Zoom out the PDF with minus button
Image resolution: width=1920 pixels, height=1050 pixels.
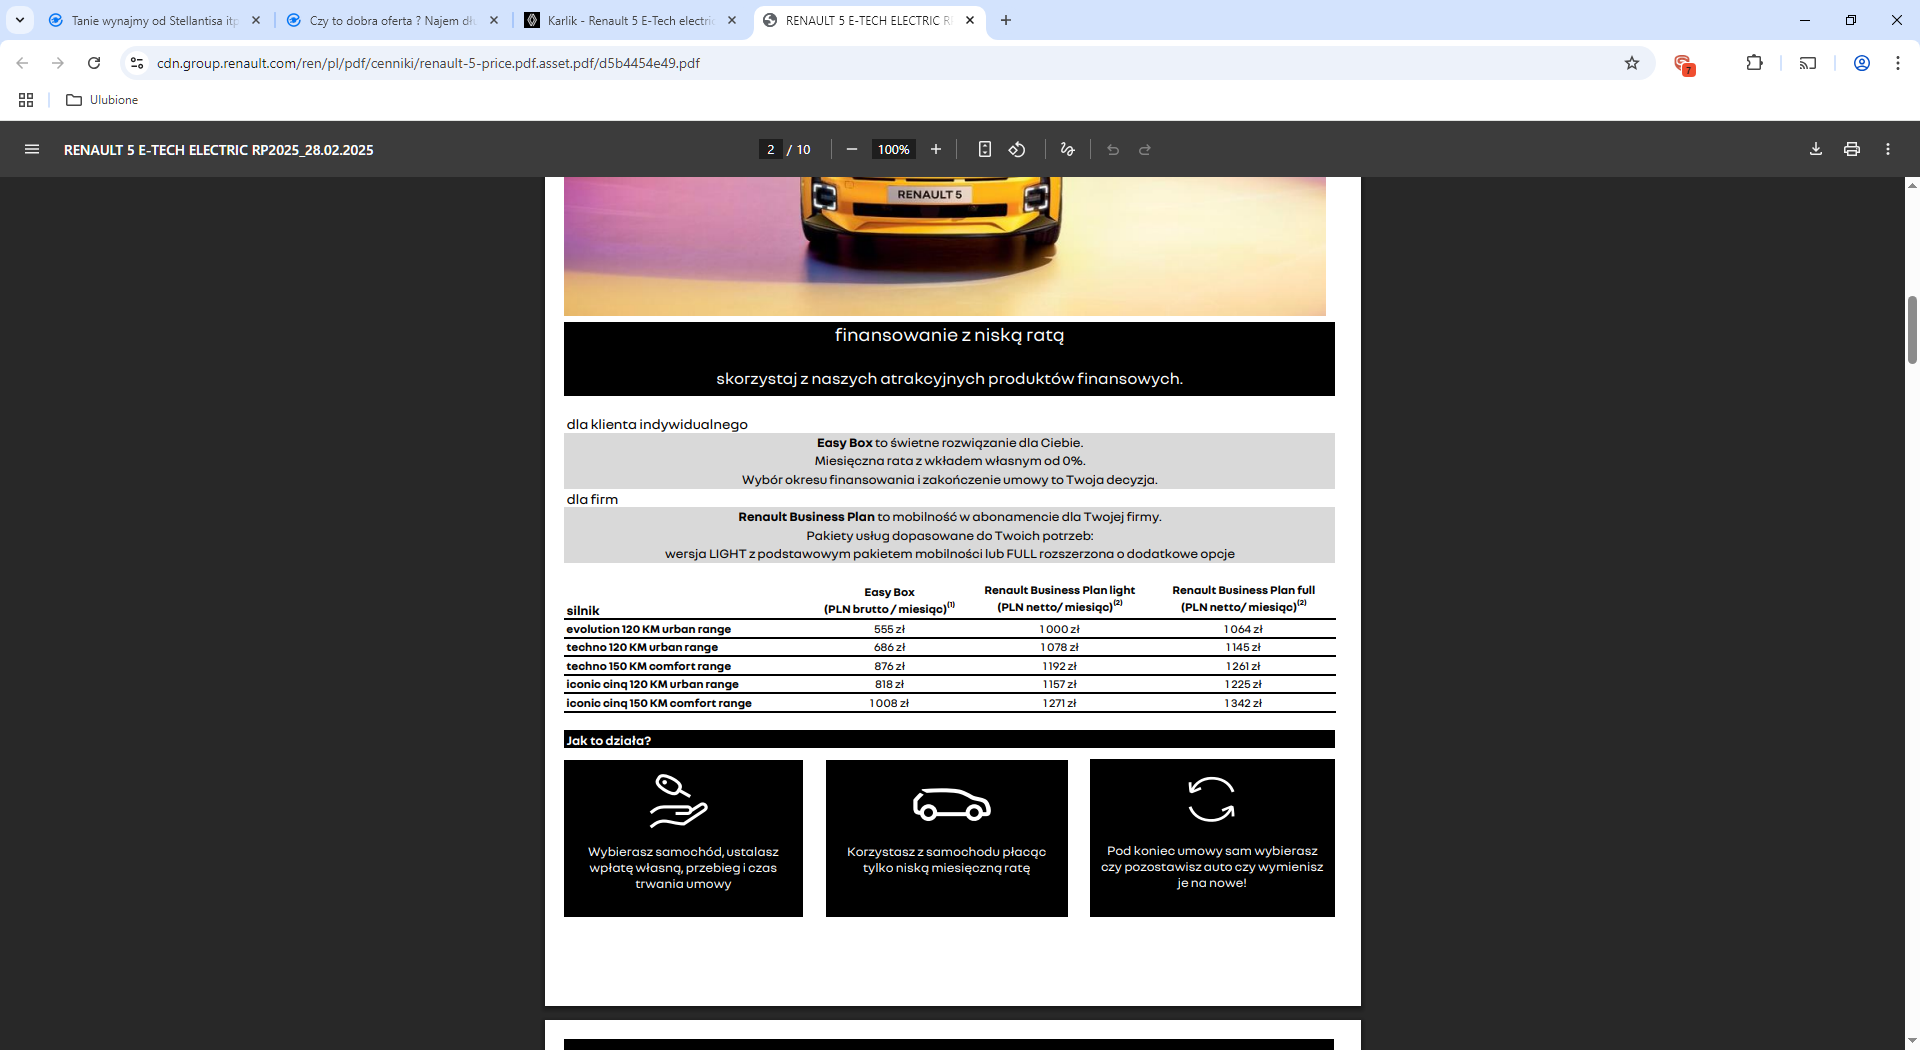click(852, 149)
